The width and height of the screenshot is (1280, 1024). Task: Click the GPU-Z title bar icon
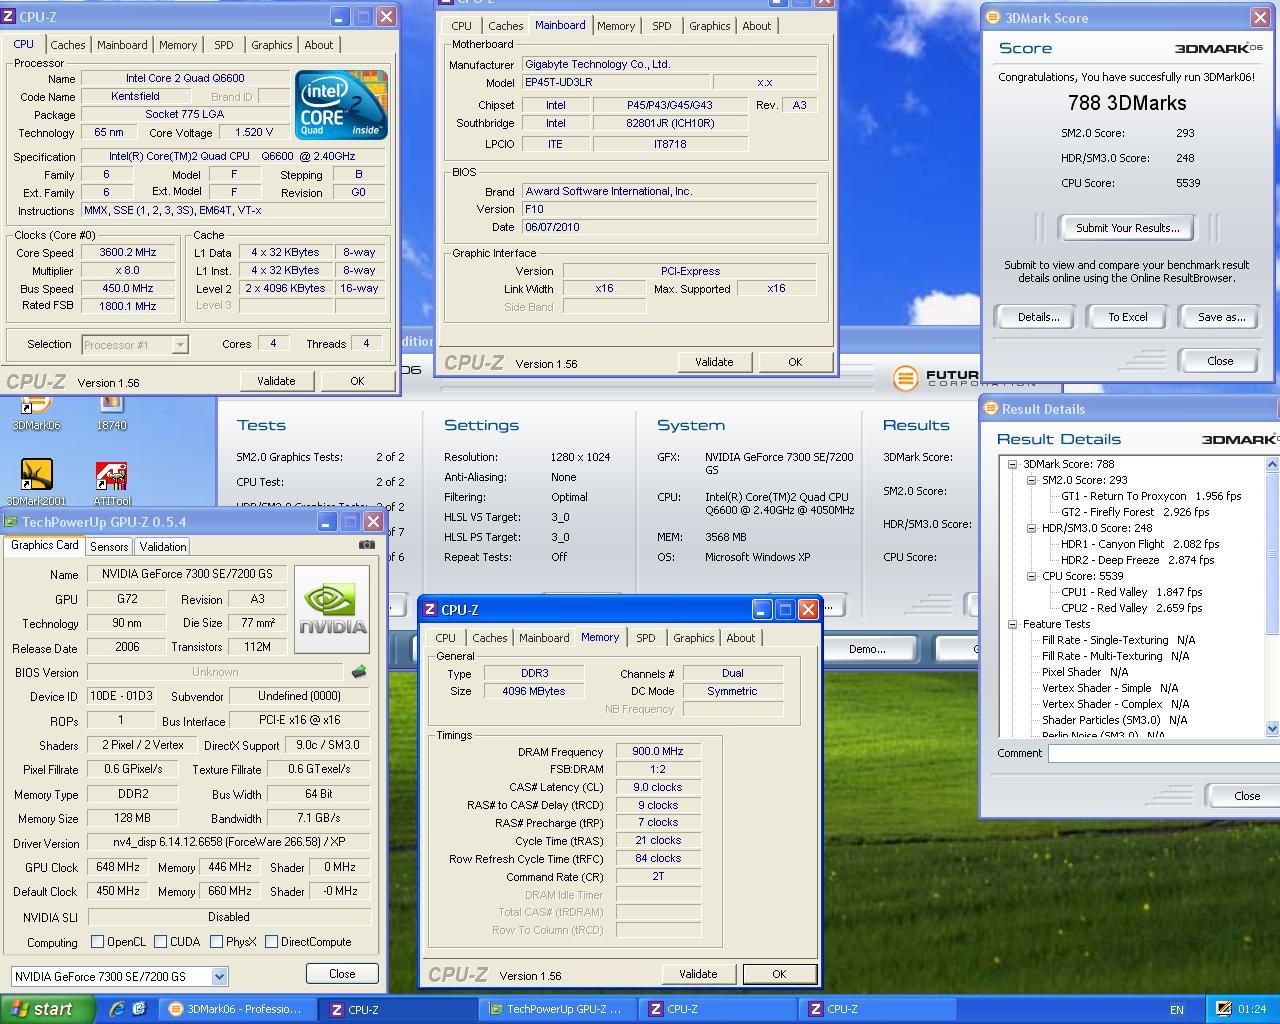coord(11,522)
